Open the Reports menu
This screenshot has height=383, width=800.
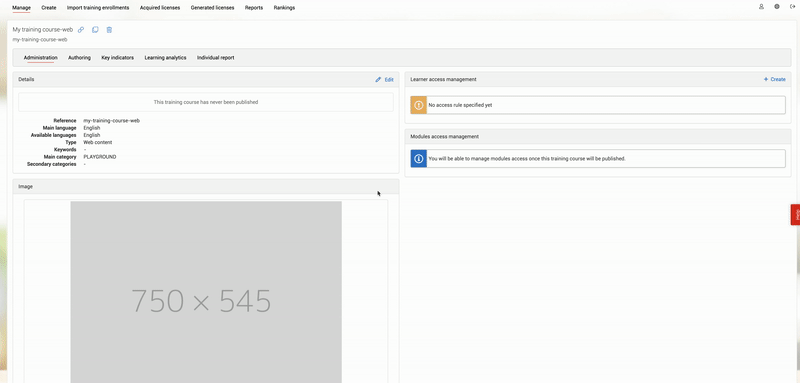tap(254, 8)
